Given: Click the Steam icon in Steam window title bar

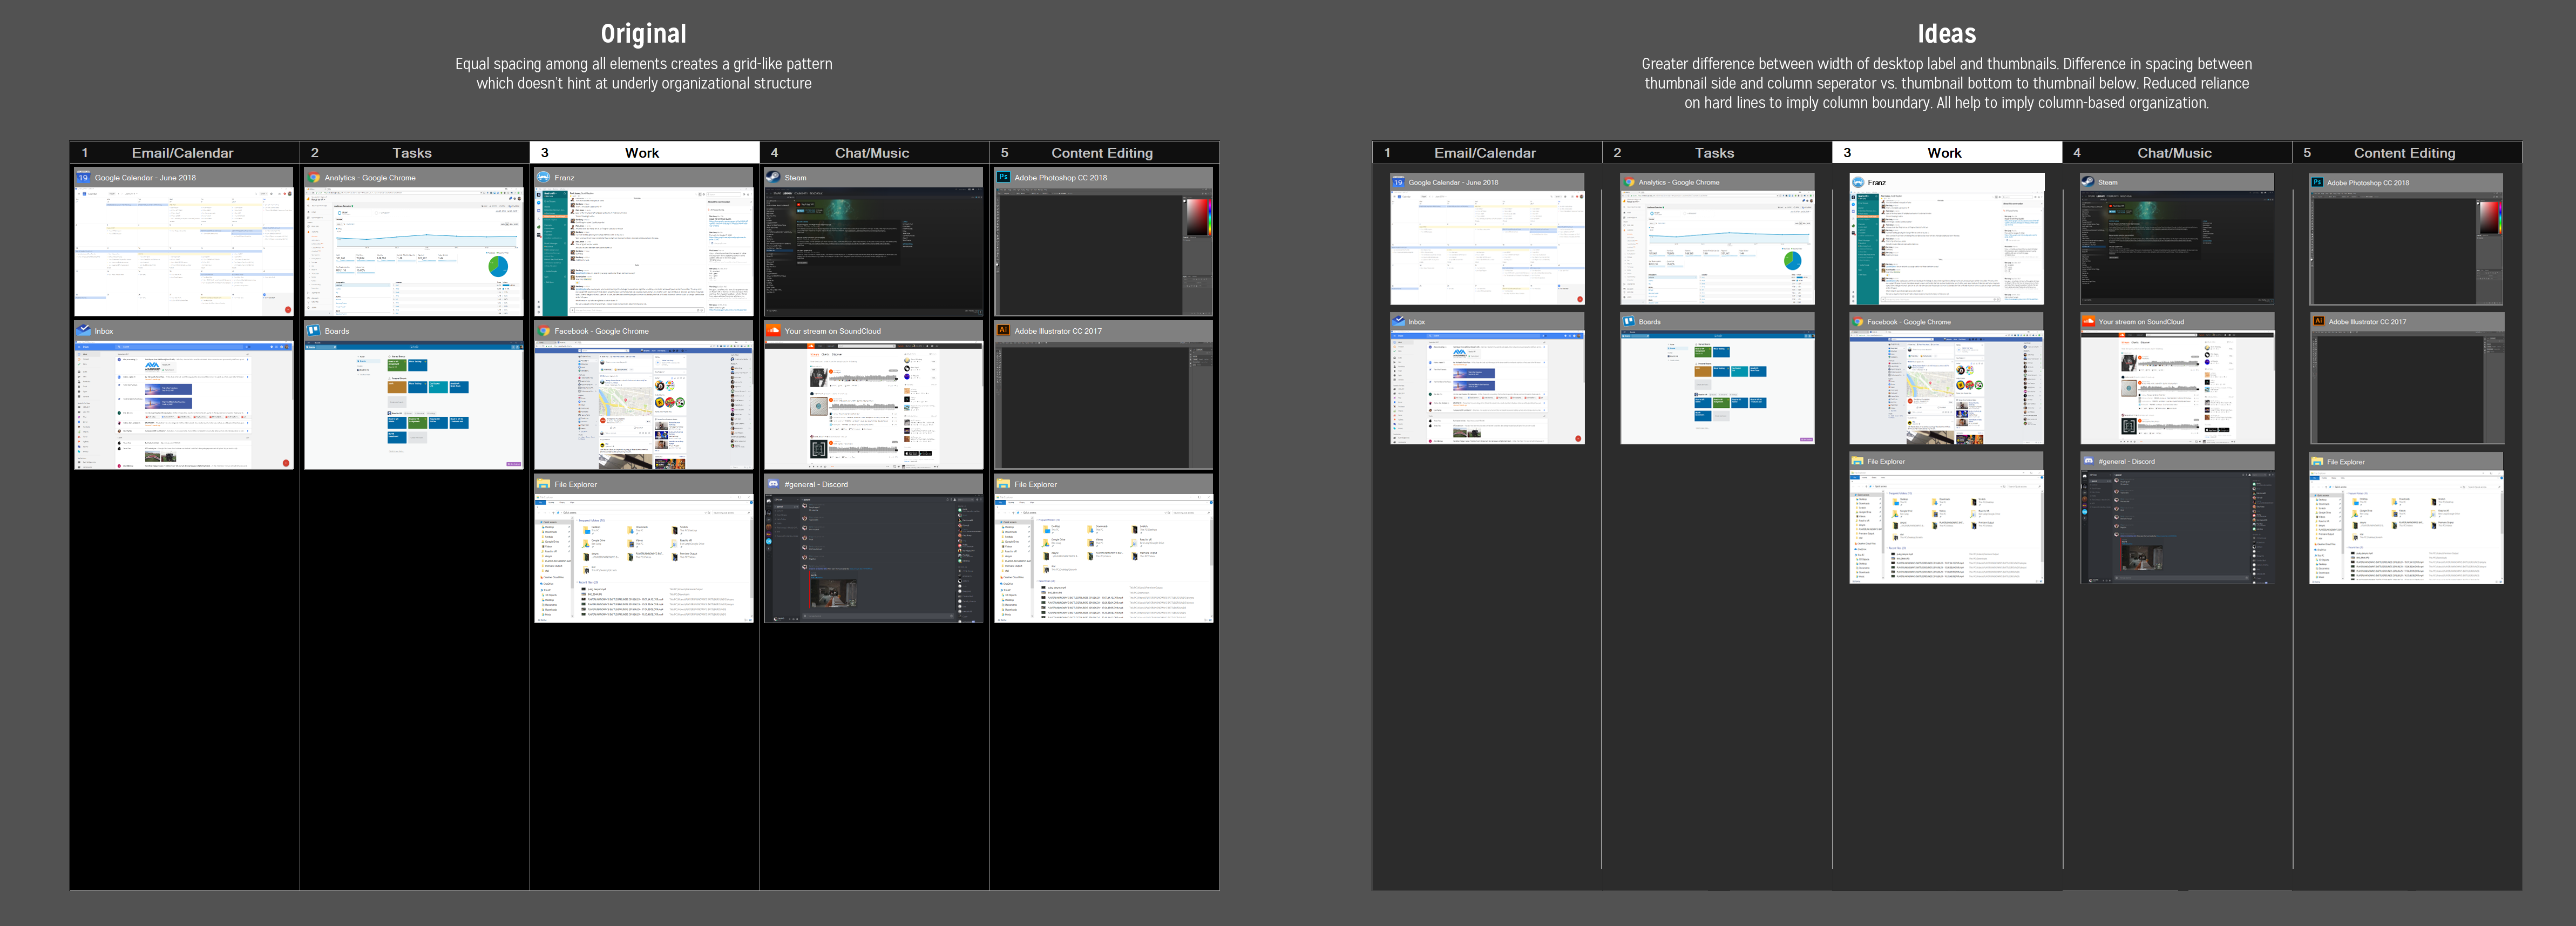Looking at the screenshot, I should (x=774, y=177).
